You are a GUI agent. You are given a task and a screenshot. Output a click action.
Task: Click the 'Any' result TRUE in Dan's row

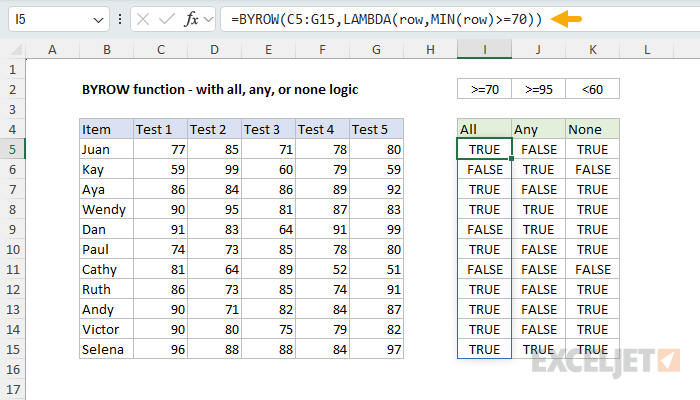[538, 229]
